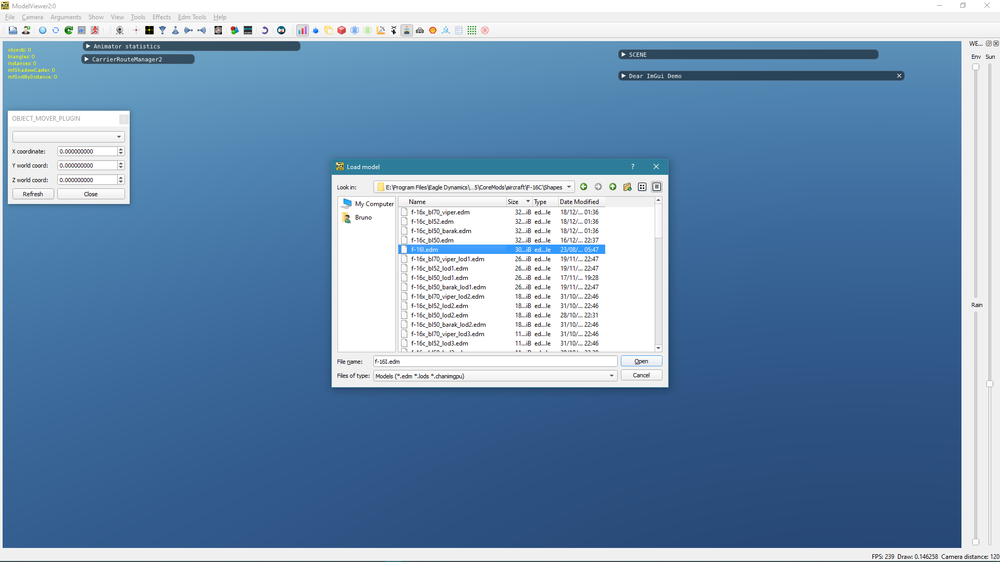This screenshot has height=562, width=1000.
Task: Click the funnel filter icon in the toolbar
Action: pos(163,30)
